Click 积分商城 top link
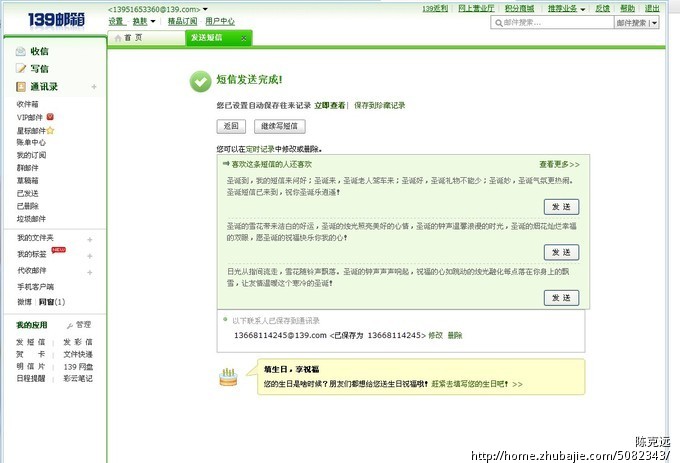This screenshot has width=680, height=463. point(520,8)
